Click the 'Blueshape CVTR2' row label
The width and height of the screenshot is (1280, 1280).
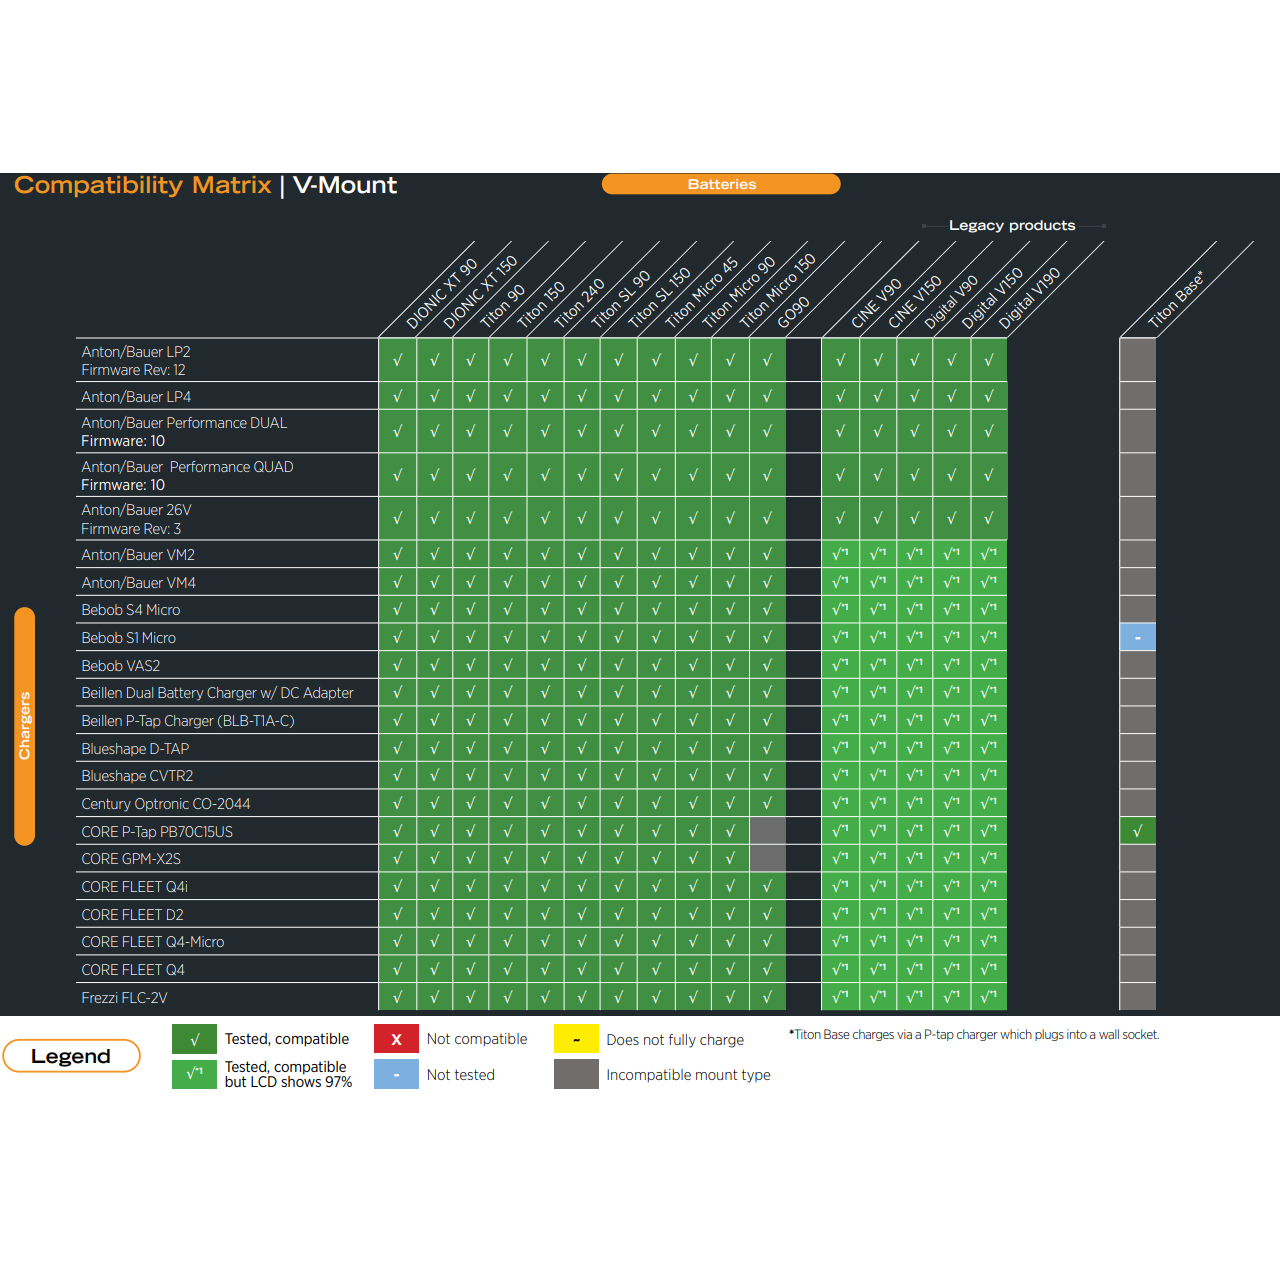pos(137,776)
